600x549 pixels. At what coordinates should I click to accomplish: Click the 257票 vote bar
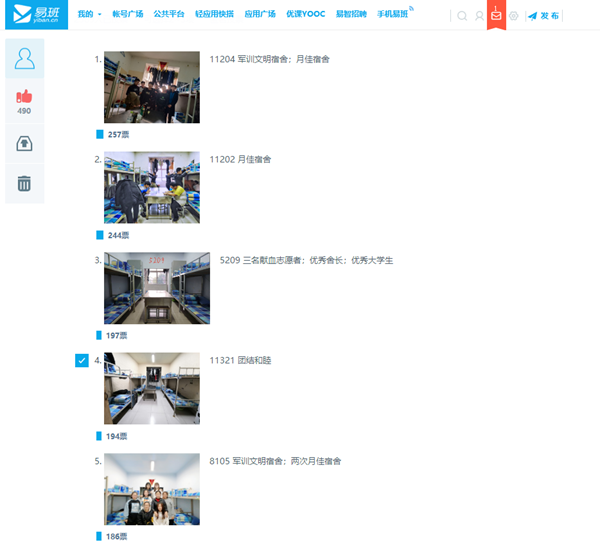(x=99, y=134)
